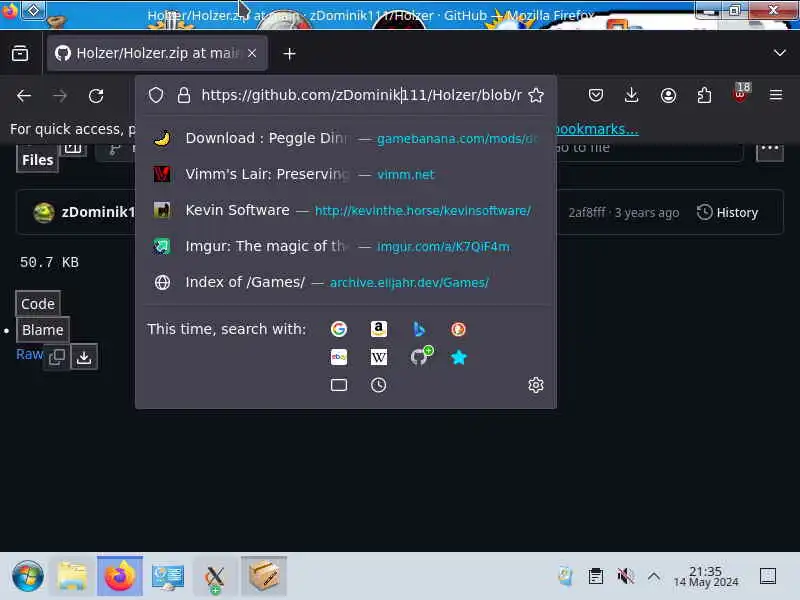800x600 pixels.
Task: Click show desktop notification button
Action: [768, 577]
